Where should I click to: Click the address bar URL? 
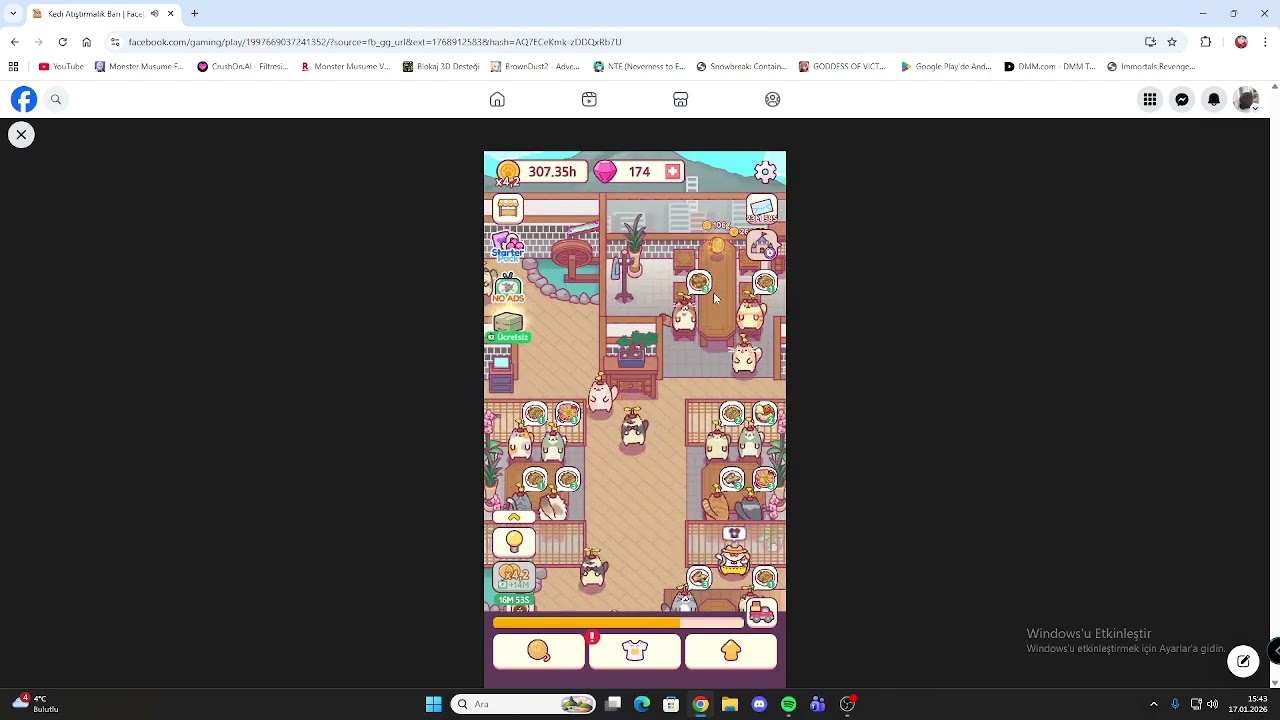[x=375, y=42]
